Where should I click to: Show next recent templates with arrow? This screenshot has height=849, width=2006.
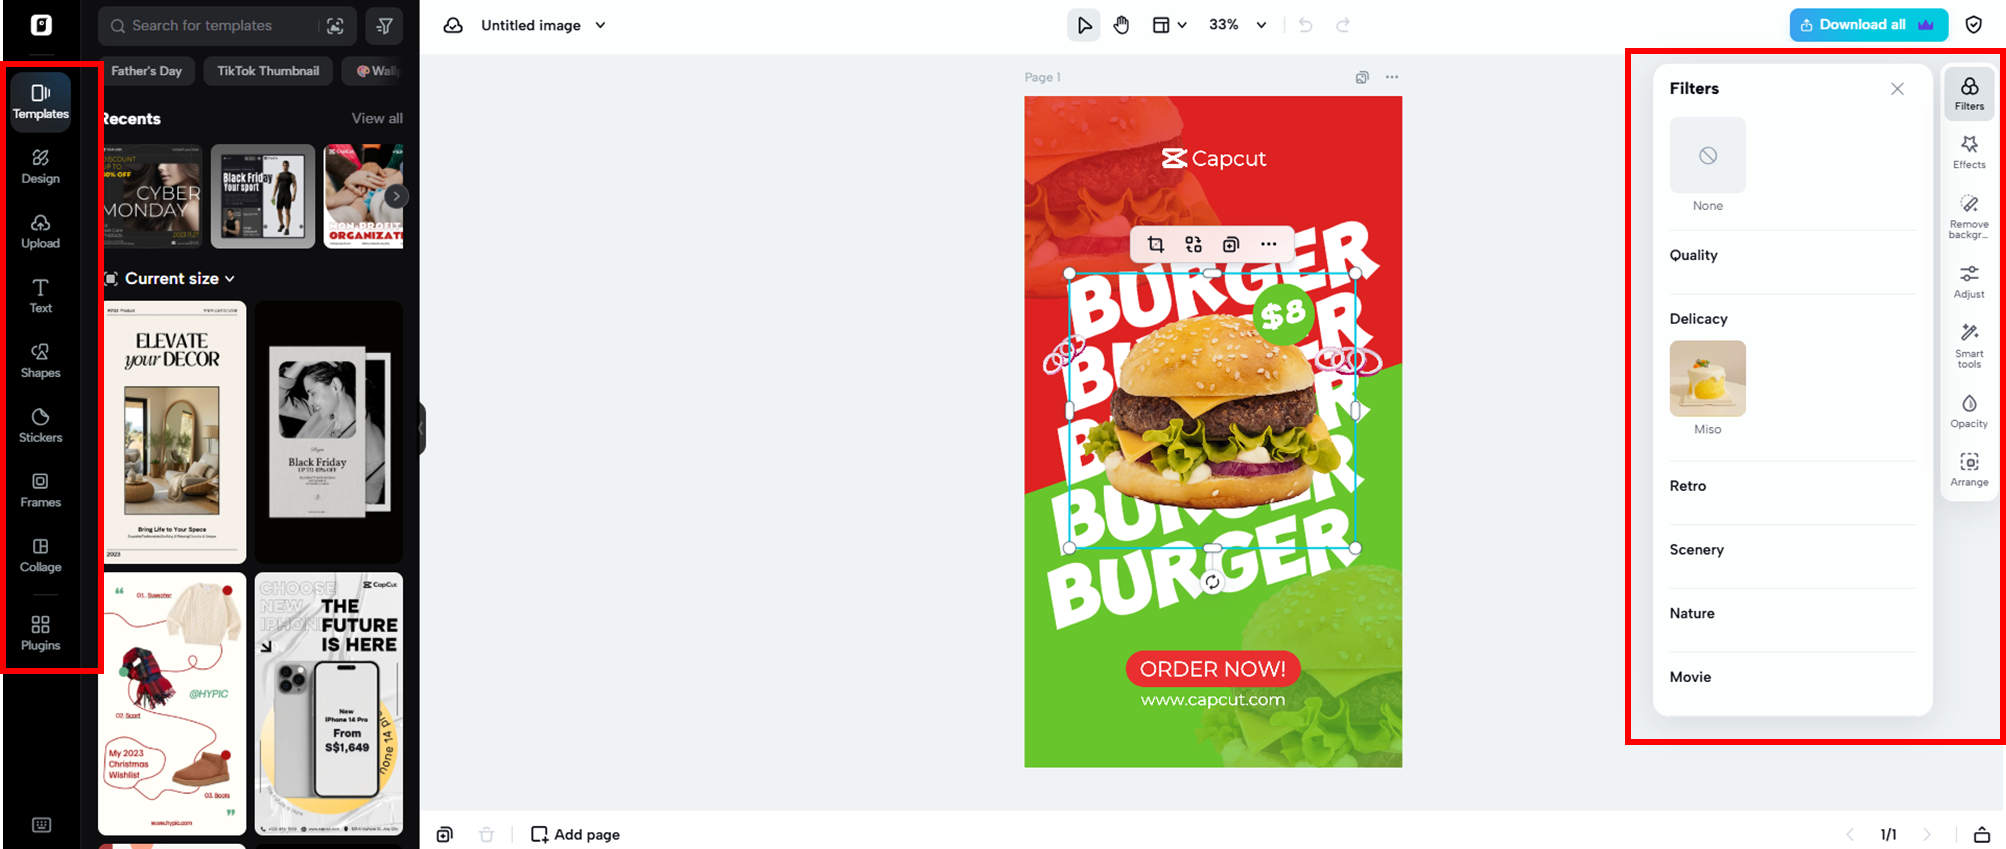coord(396,196)
